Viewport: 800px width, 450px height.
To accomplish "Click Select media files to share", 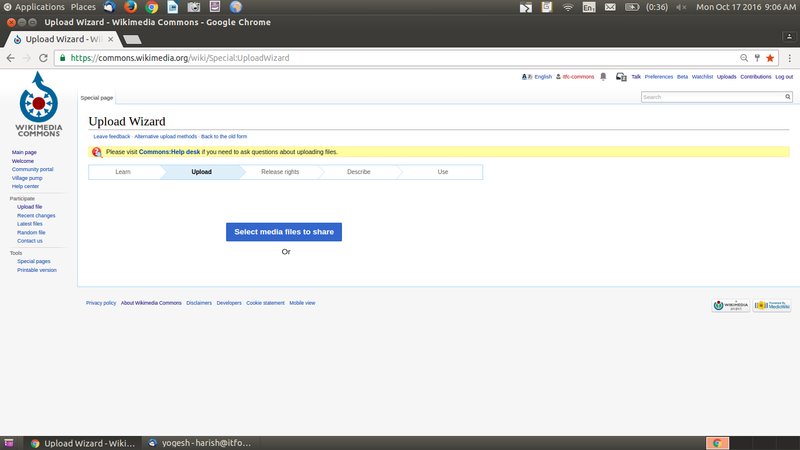I will [x=284, y=232].
